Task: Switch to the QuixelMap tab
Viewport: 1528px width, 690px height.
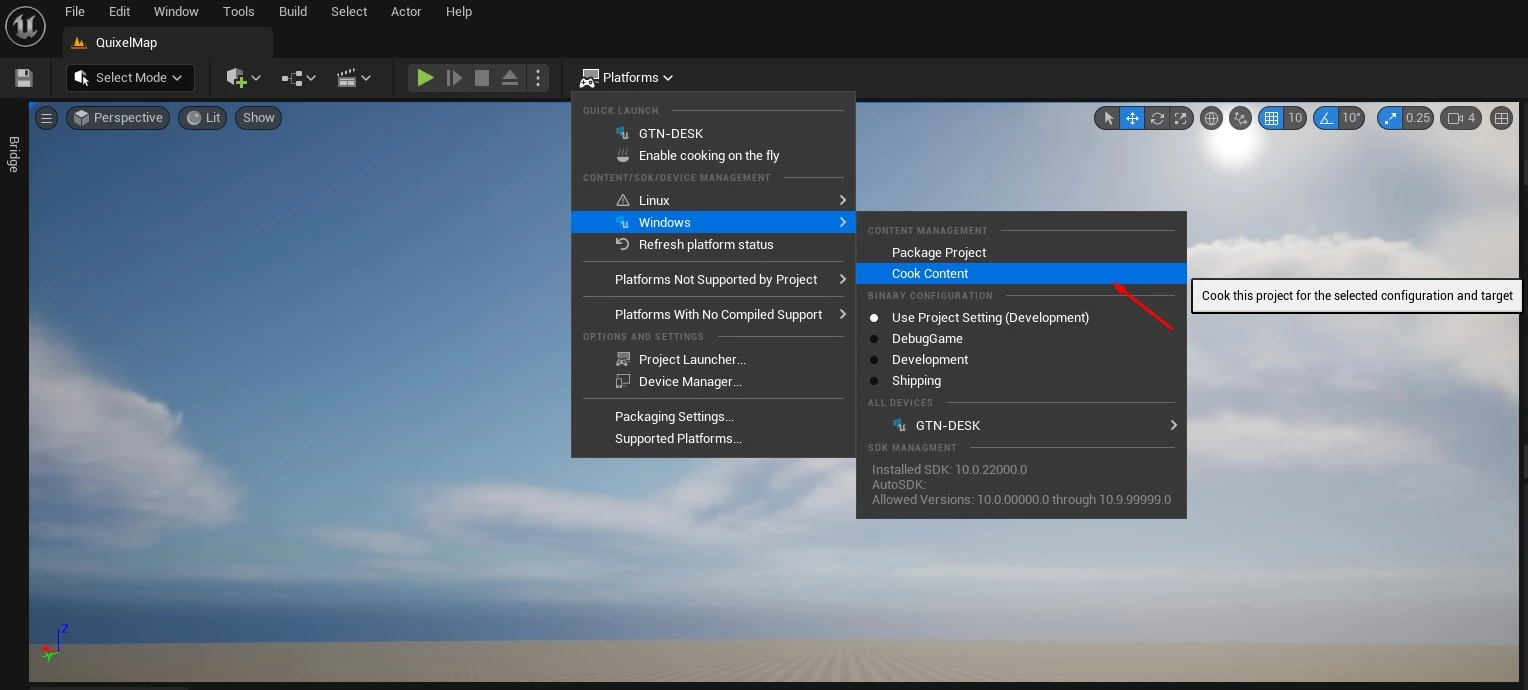Action: point(126,43)
